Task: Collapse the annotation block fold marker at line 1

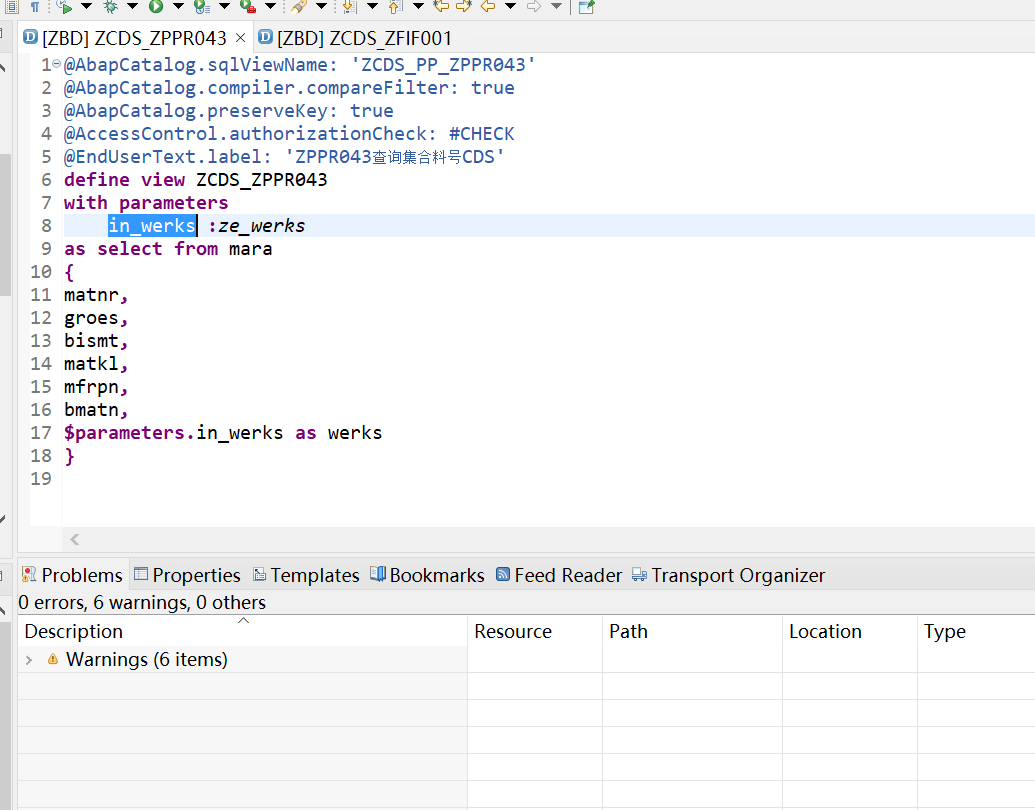Action: click(57, 64)
